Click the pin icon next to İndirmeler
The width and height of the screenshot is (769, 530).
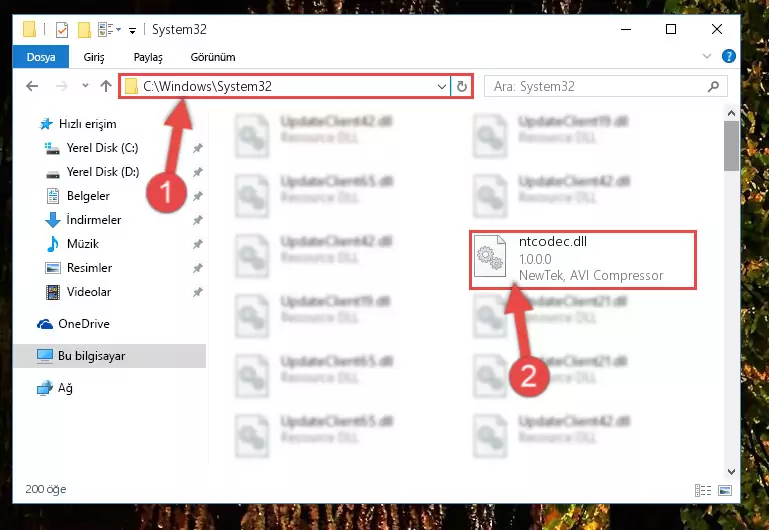(198, 220)
